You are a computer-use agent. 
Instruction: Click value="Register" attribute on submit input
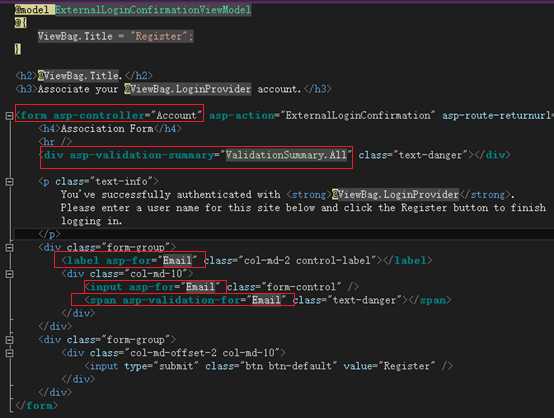coord(389,366)
